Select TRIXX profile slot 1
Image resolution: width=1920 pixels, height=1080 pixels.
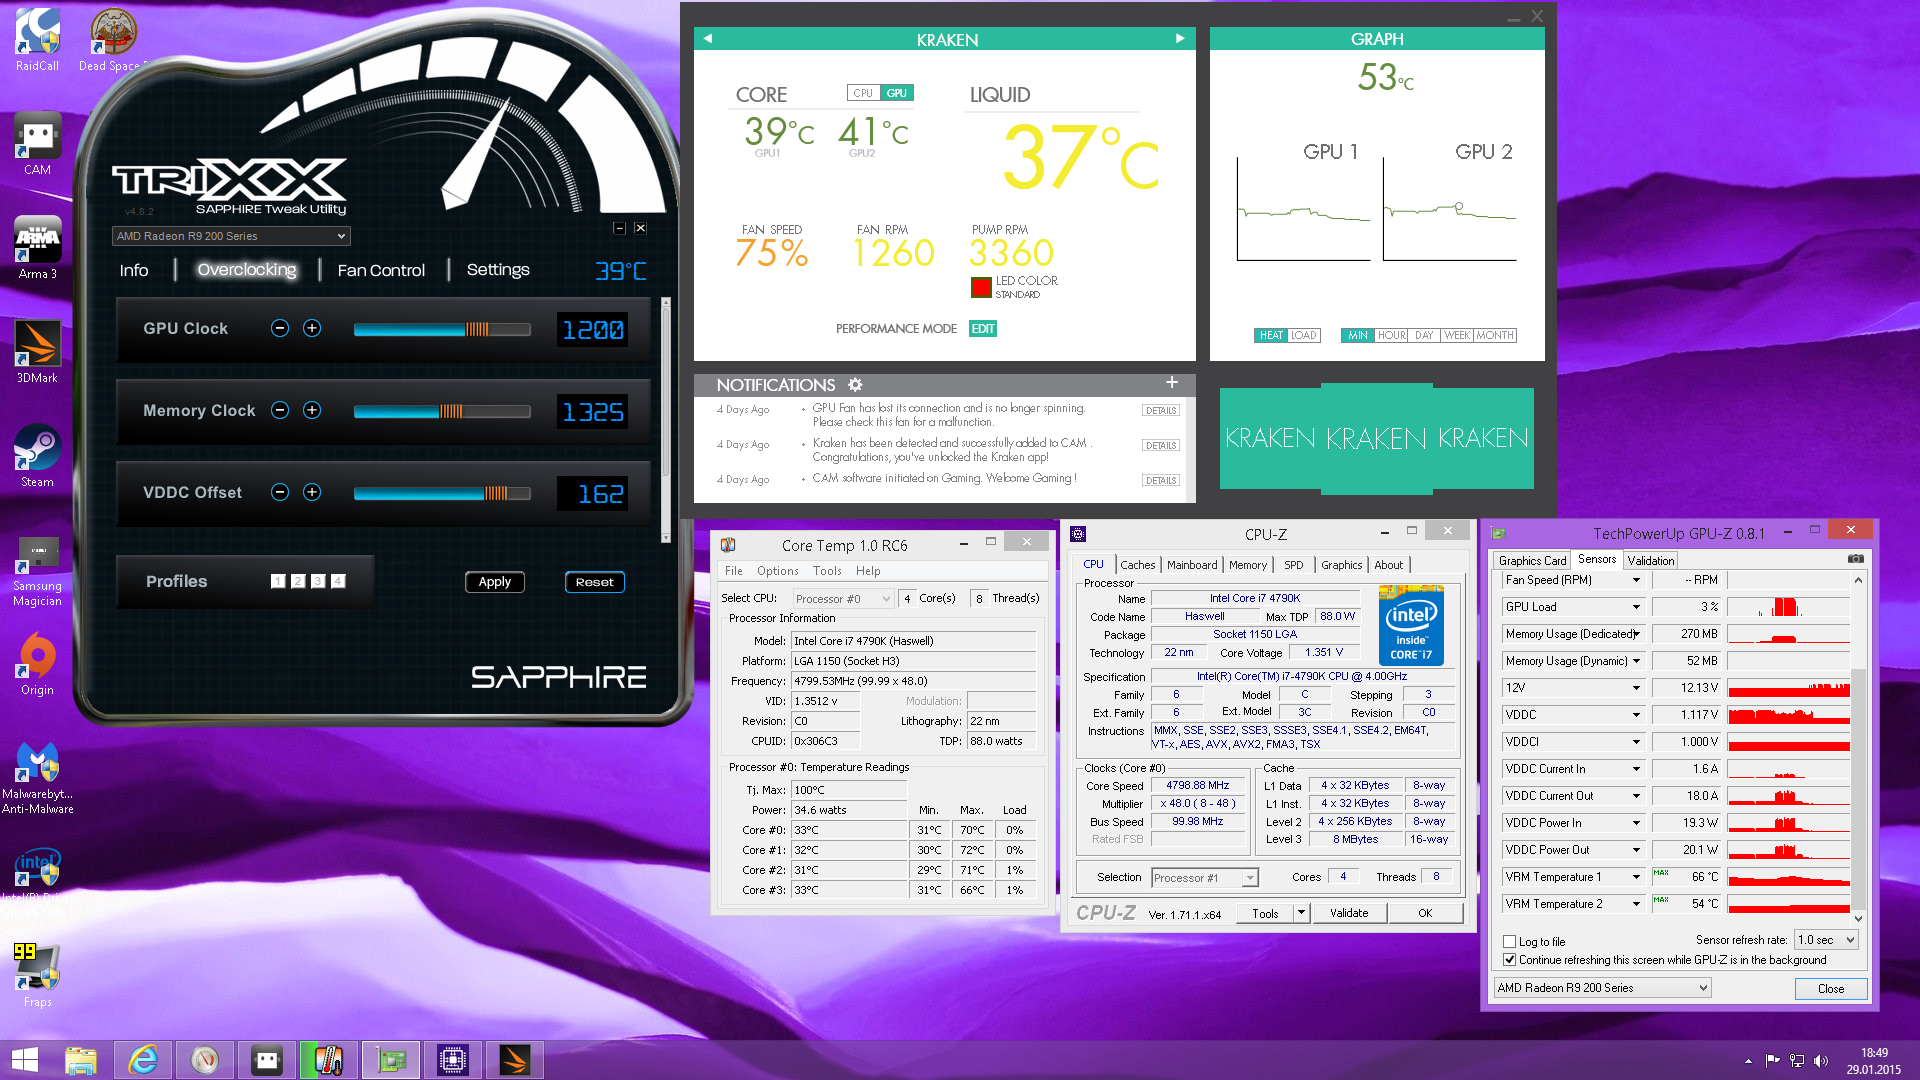278,581
